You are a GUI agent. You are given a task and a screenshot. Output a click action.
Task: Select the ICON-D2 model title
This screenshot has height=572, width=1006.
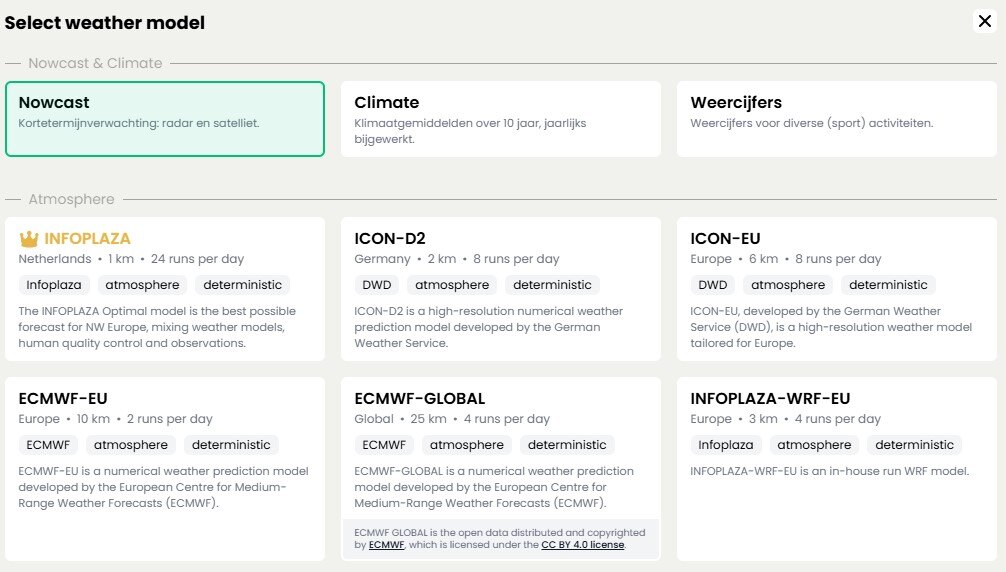coord(389,239)
